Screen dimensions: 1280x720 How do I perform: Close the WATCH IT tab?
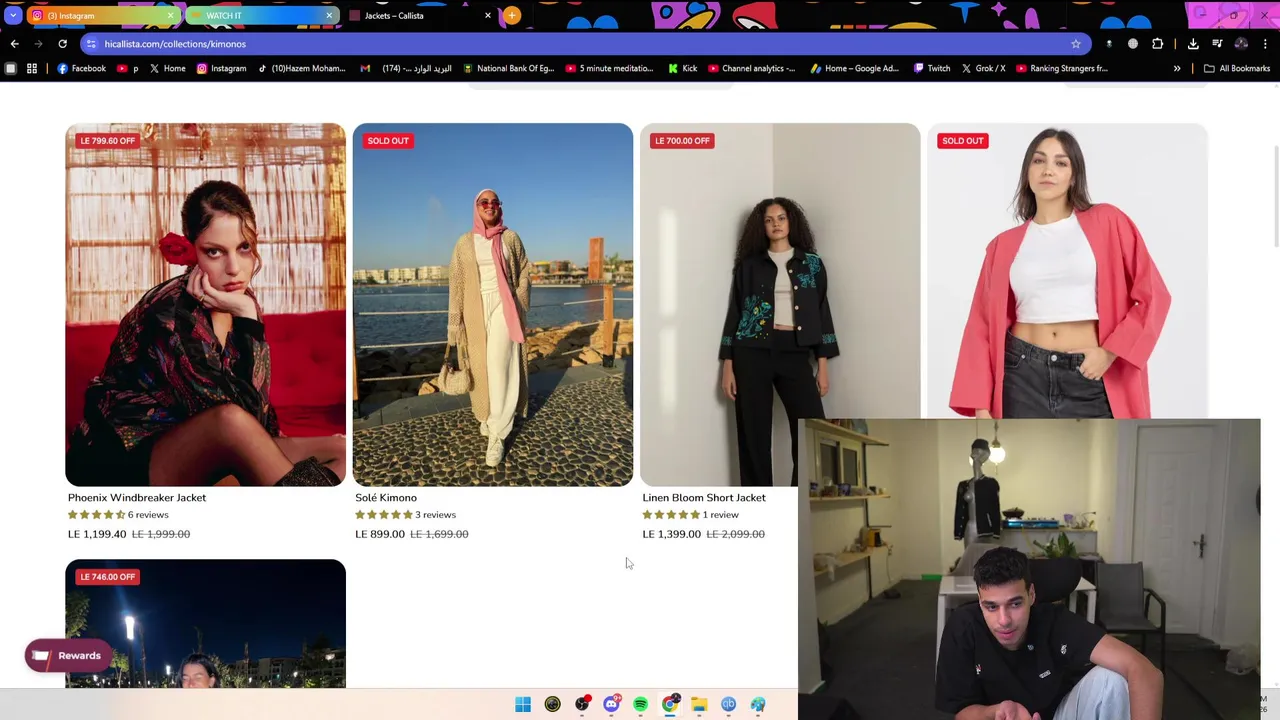pos(329,16)
